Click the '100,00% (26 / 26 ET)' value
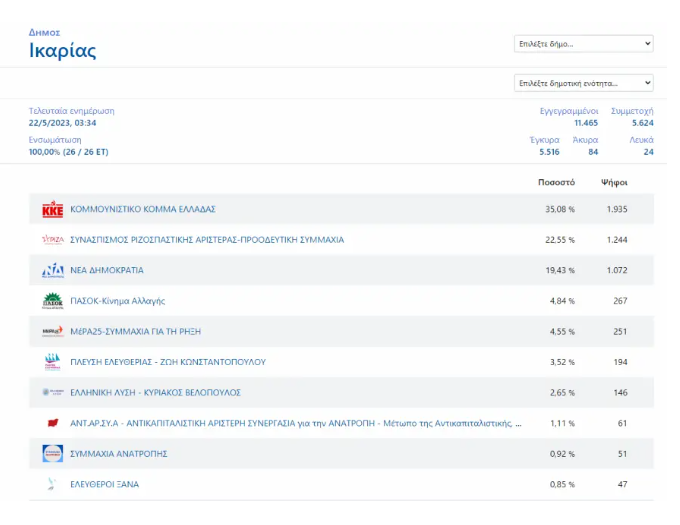Image resolution: width=680 pixels, height=525 pixels. (69, 152)
